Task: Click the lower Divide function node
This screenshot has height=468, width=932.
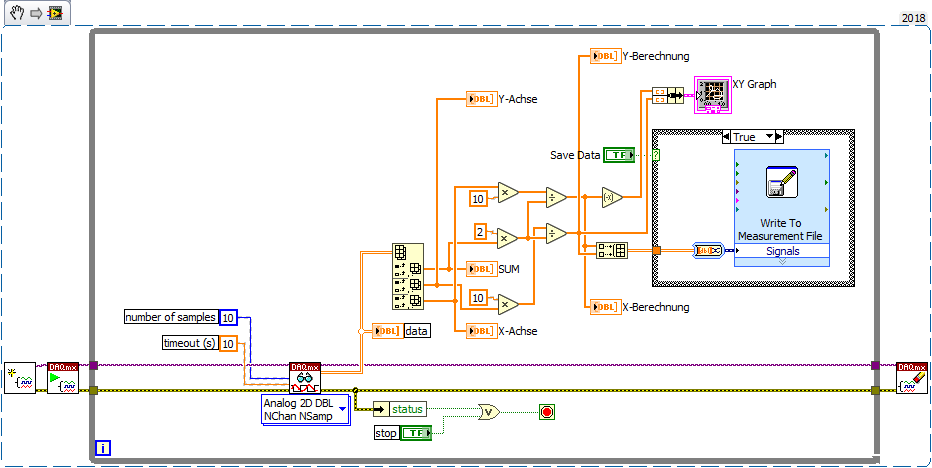Action: pos(556,233)
